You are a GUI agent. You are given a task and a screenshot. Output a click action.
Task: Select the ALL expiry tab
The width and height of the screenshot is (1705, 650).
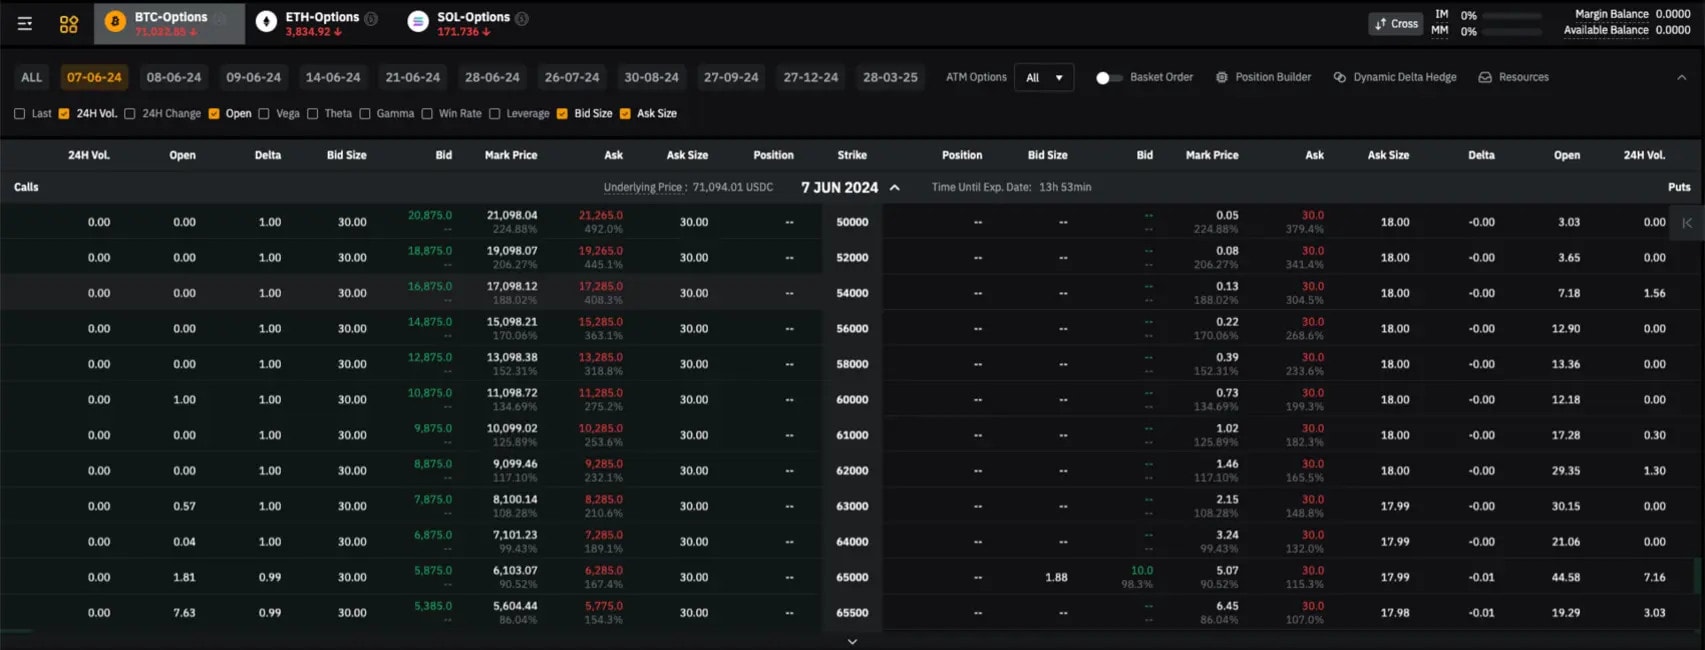32,77
